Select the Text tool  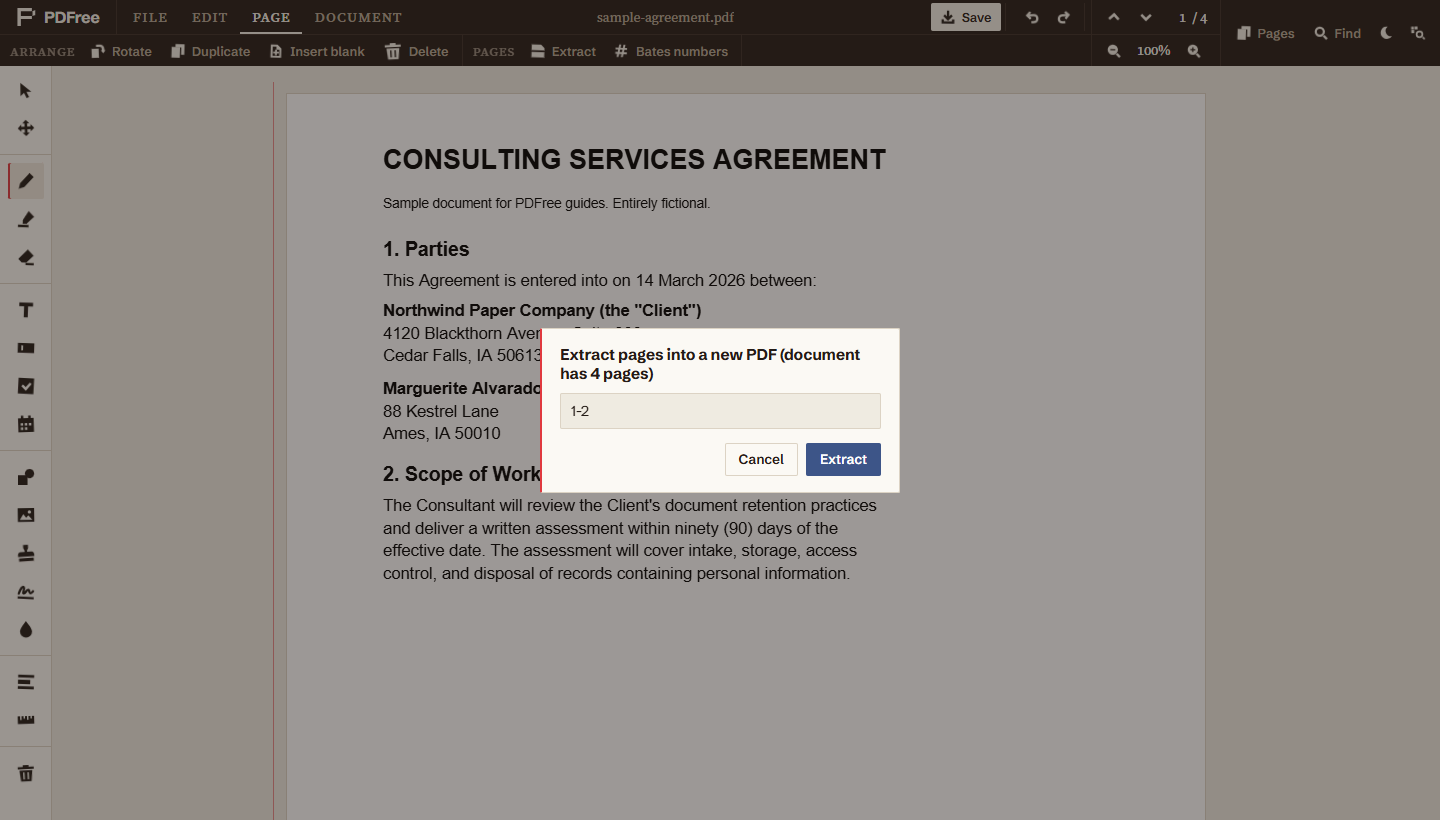click(x=26, y=310)
